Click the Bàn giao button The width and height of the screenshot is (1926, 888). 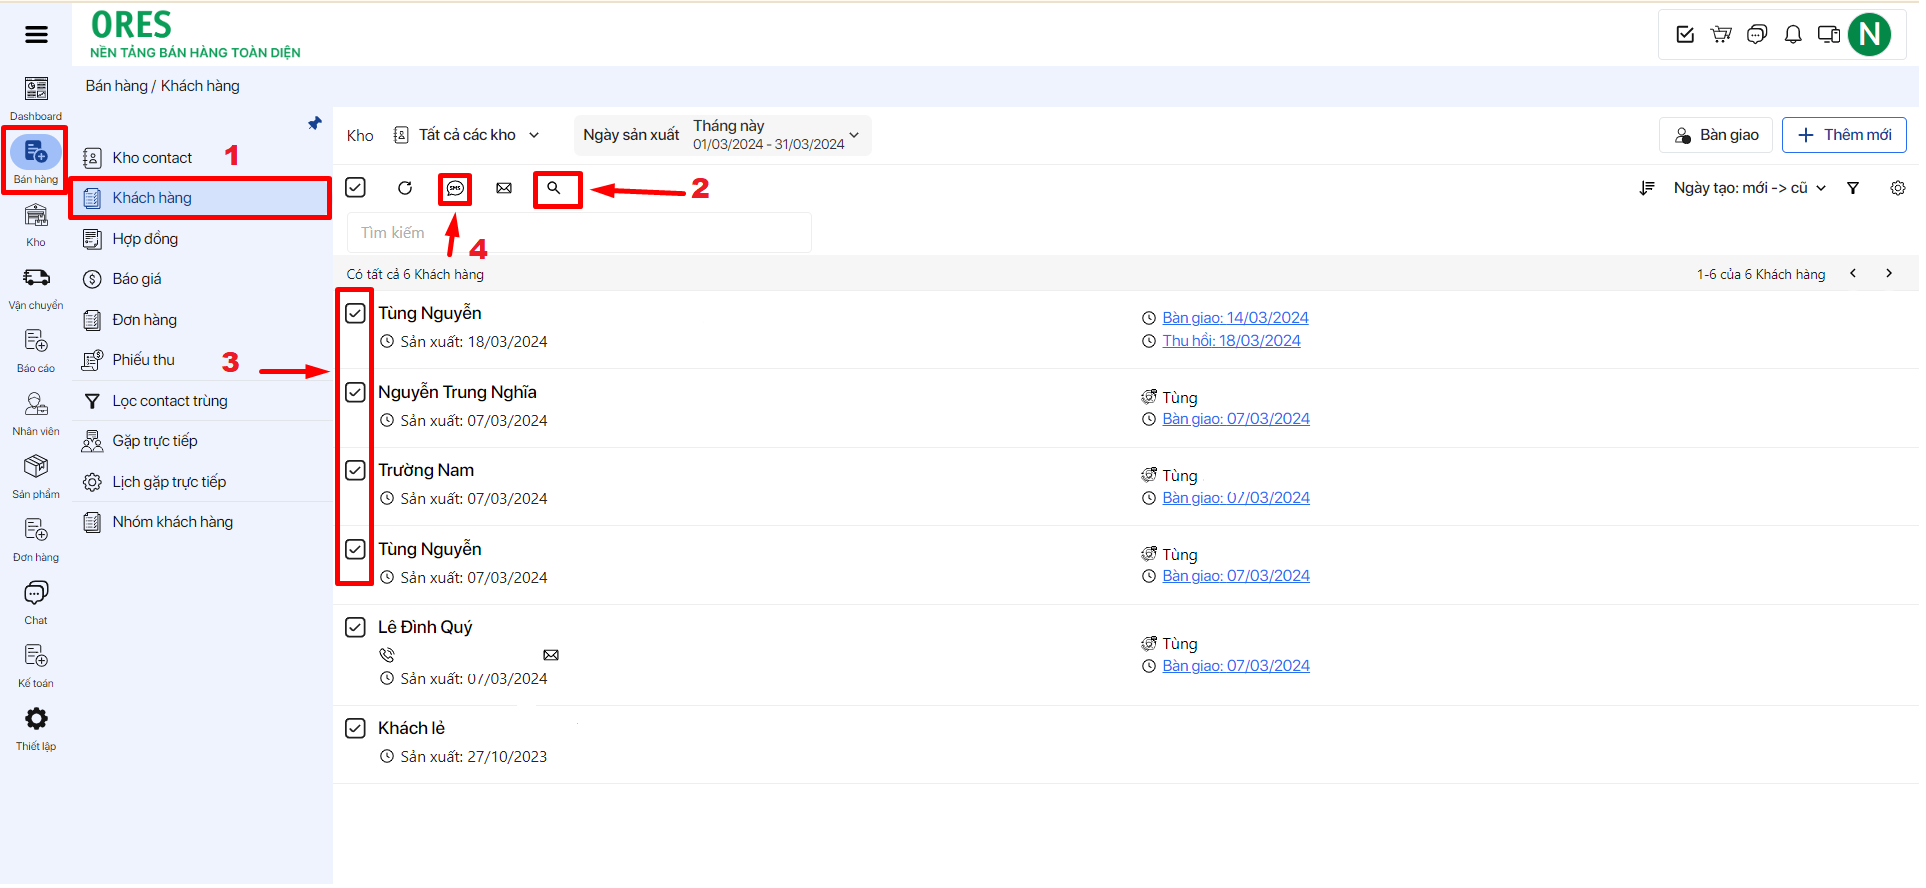[1716, 135]
